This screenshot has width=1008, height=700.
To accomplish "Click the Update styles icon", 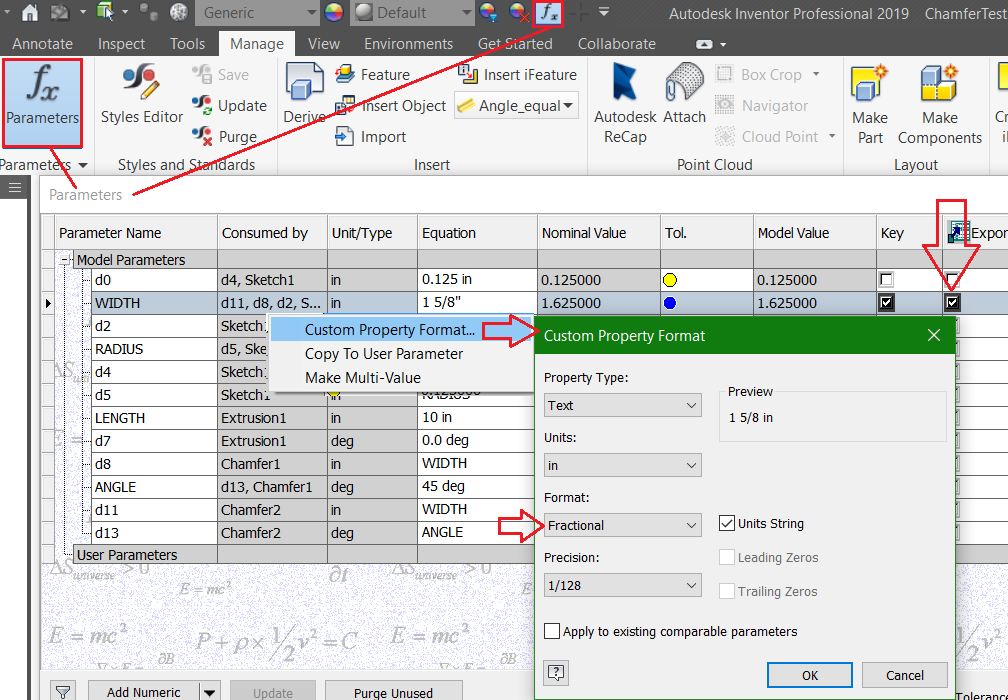I will point(202,105).
